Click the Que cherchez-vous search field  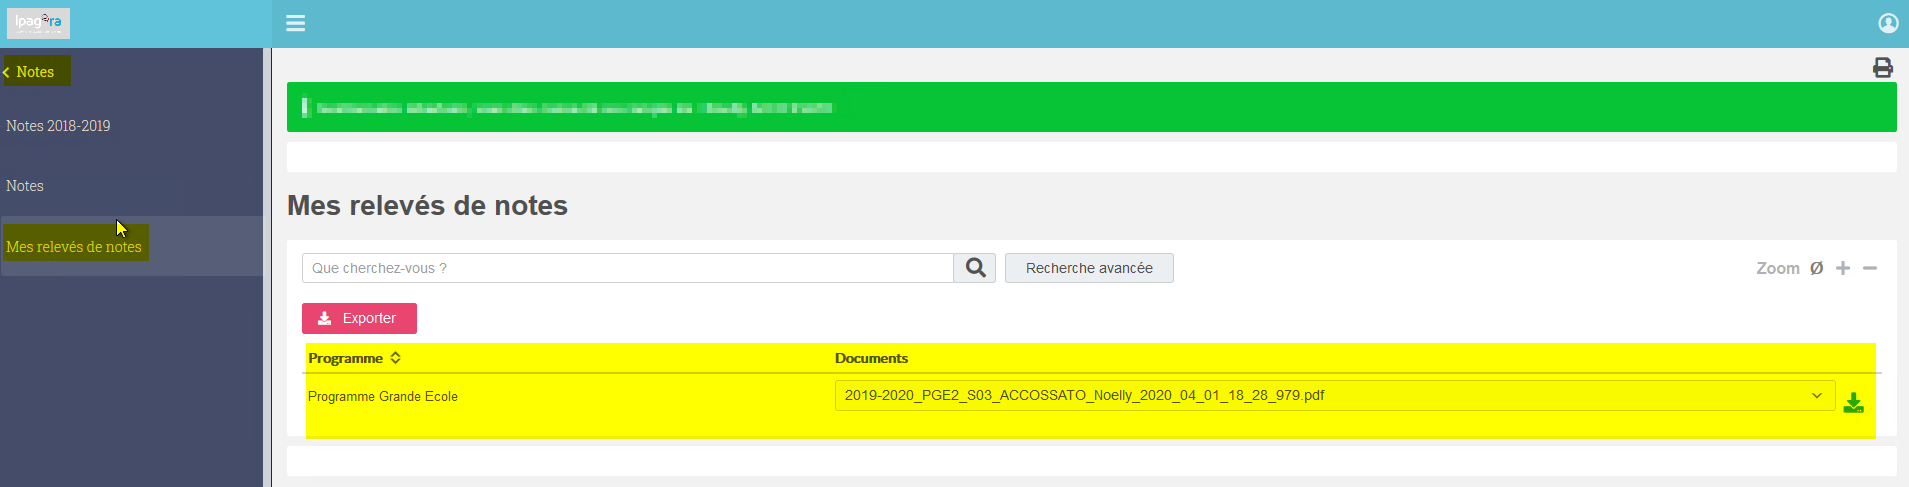coord(628,268)
